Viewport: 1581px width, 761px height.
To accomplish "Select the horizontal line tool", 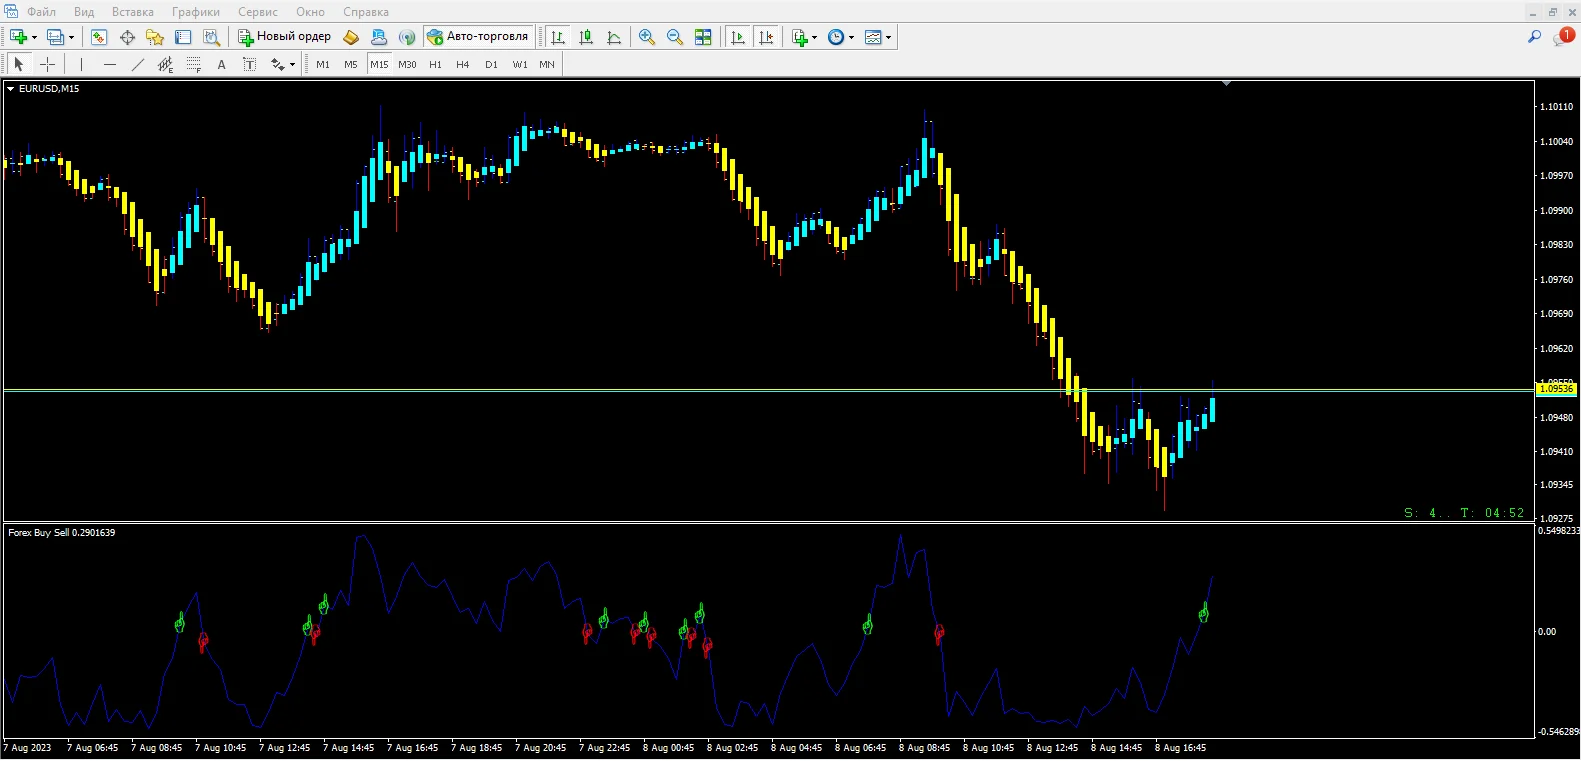I will 110,64.
